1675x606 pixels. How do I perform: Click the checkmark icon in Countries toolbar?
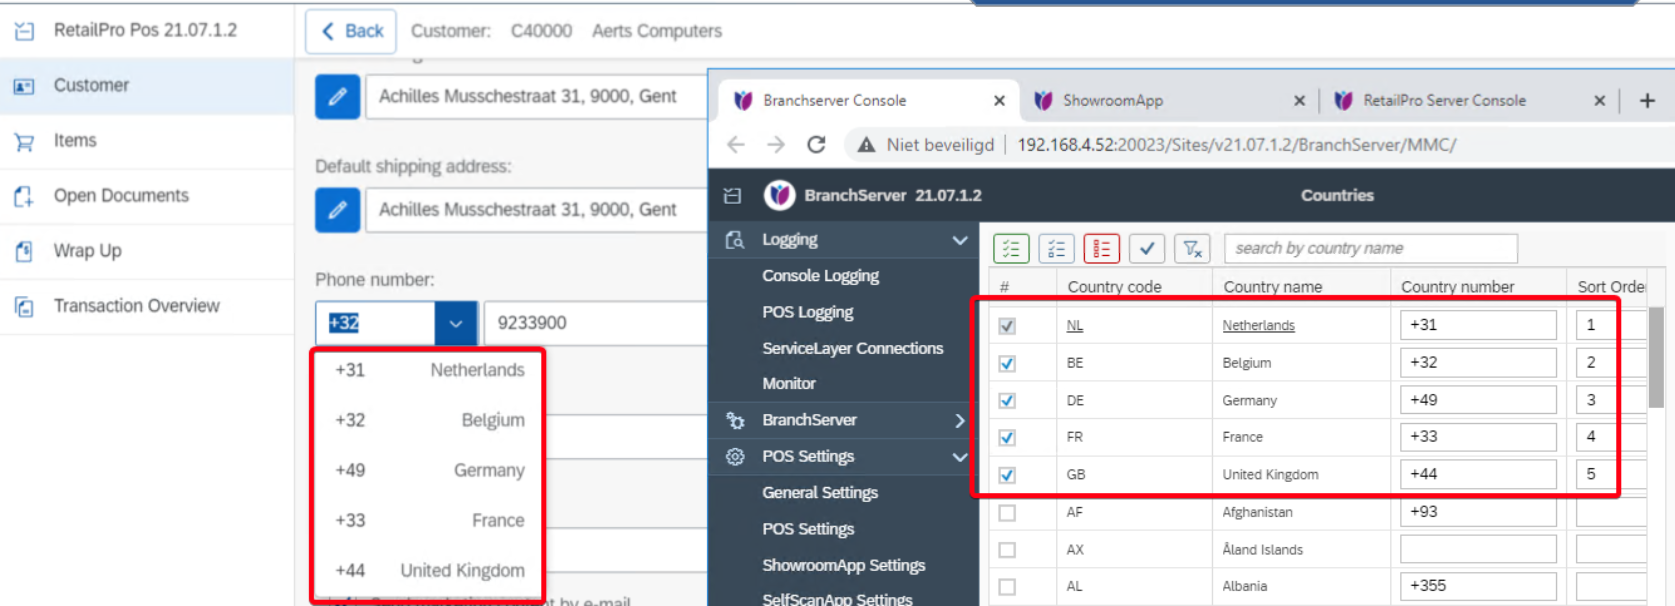(1147, 248)
